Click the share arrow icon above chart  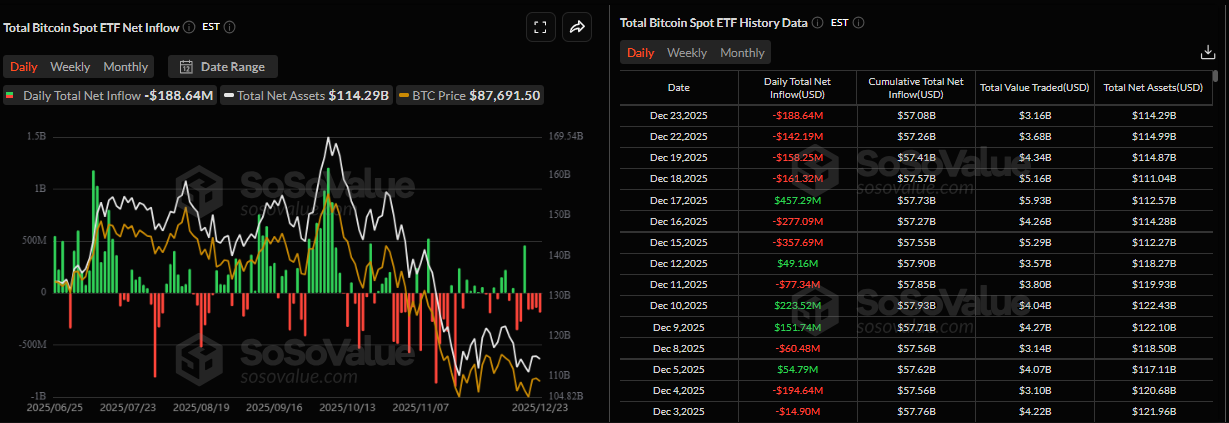click(x=577, y=27)
